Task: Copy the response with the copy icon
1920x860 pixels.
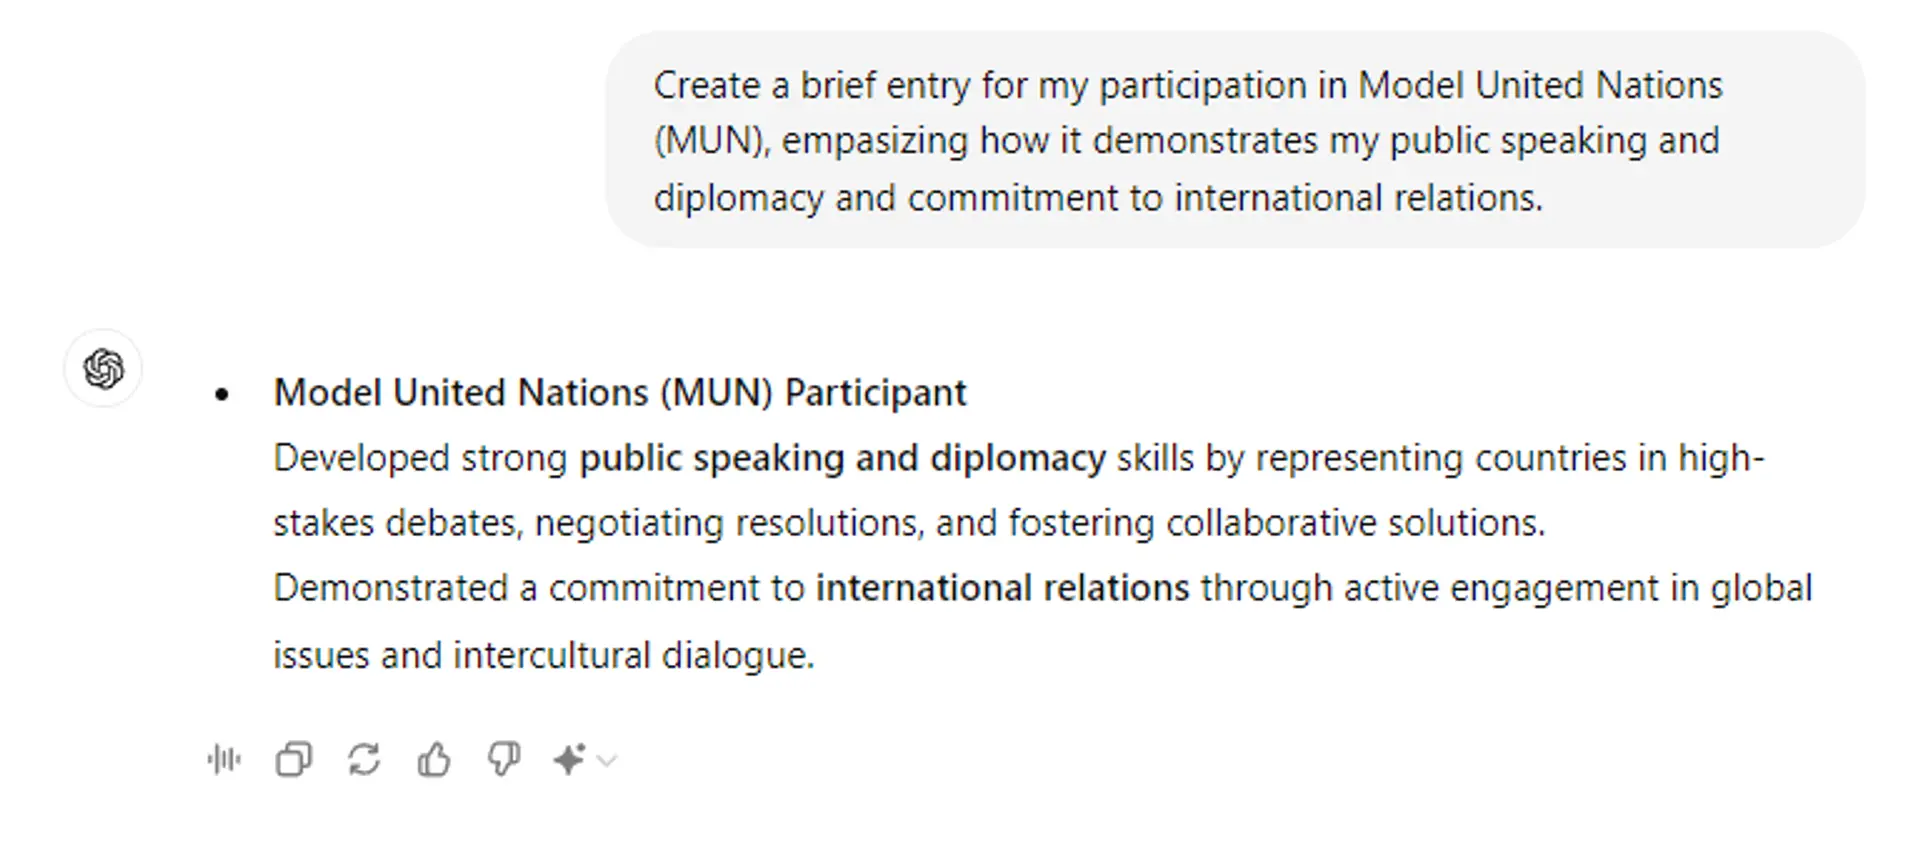Action: pos(294,760)
